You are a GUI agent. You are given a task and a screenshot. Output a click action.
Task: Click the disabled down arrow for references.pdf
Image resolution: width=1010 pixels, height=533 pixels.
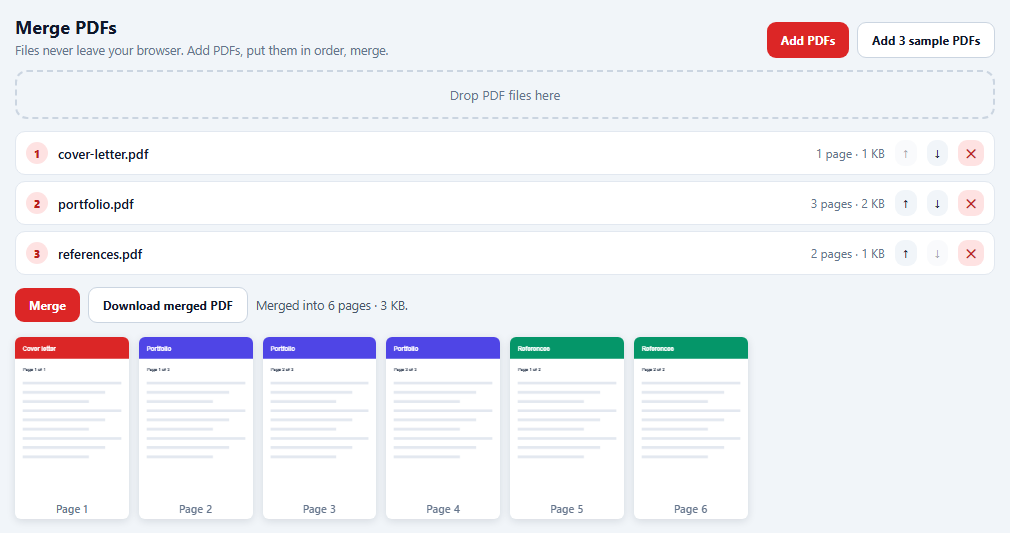937,254
